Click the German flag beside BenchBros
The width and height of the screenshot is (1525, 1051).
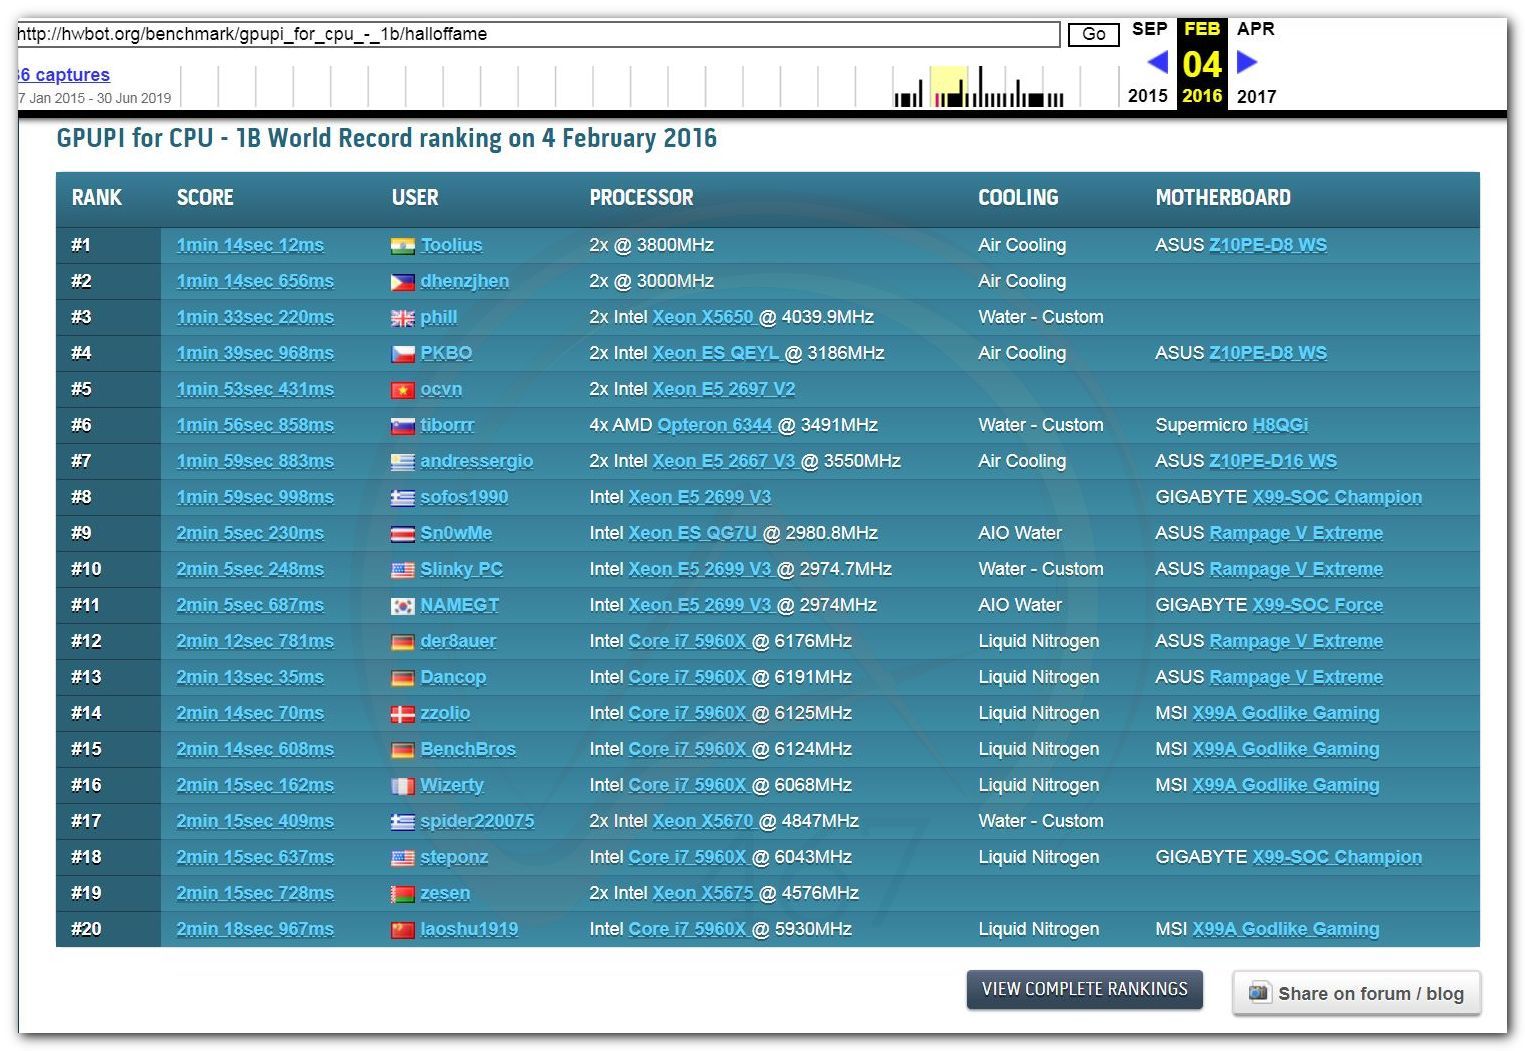(x=402, y=750)
